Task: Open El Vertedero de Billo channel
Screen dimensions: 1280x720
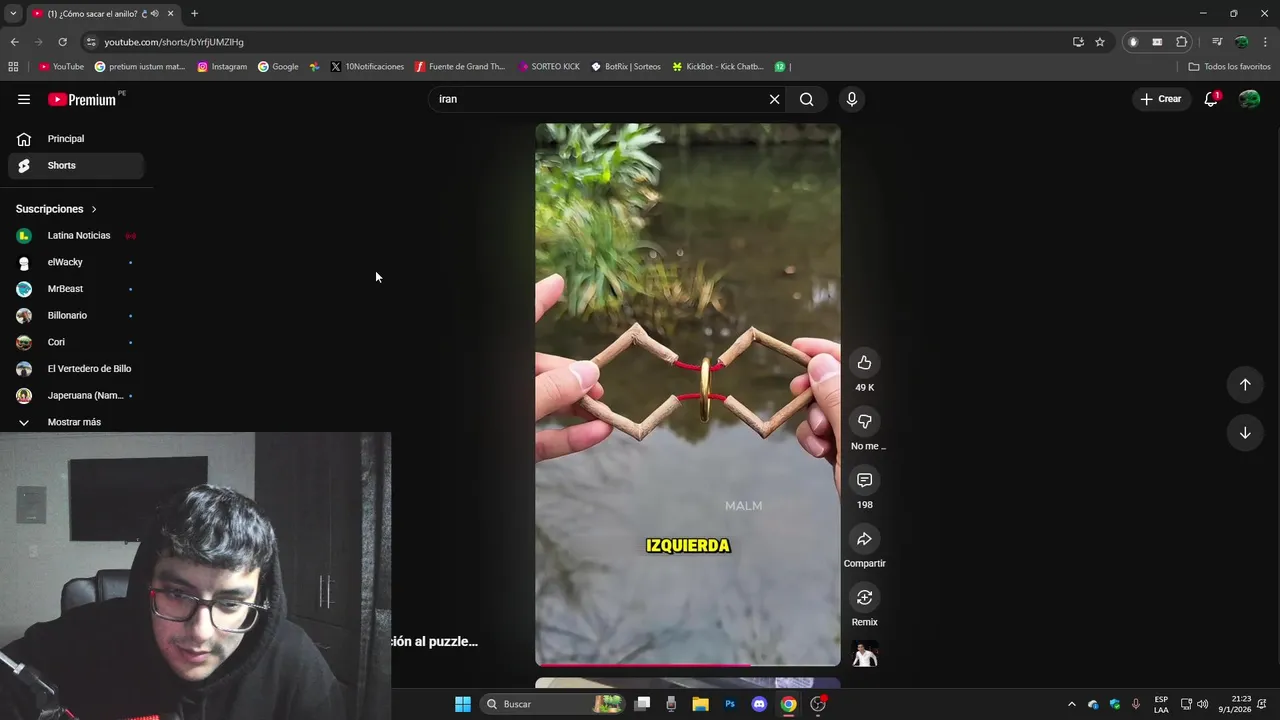Action: point(76,369)
